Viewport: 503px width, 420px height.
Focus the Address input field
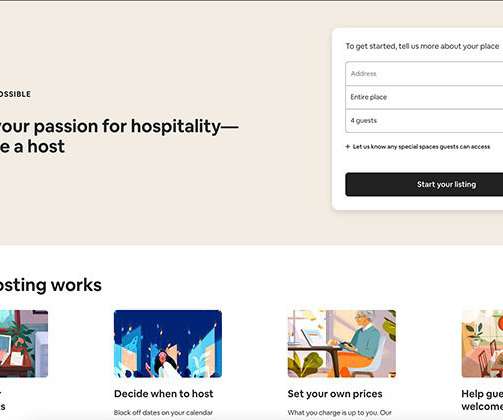click(x=424, y=74)
